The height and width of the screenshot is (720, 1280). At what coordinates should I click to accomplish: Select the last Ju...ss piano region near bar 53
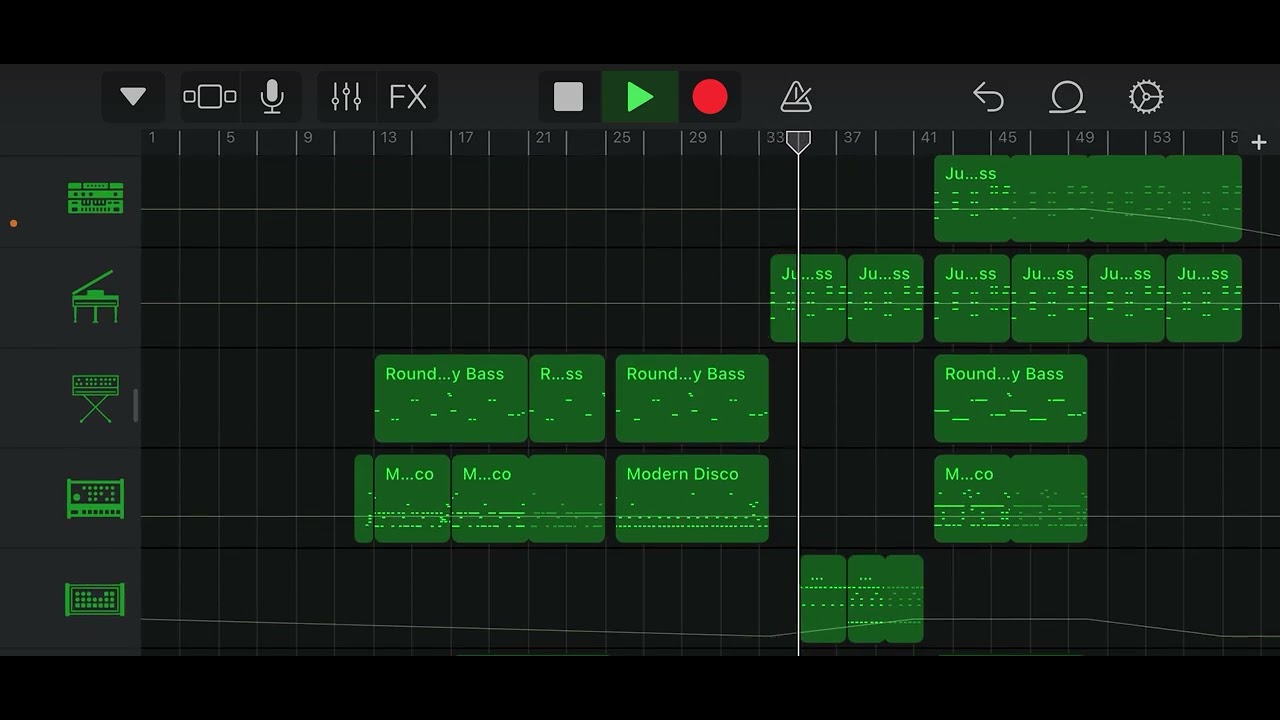1204,298
